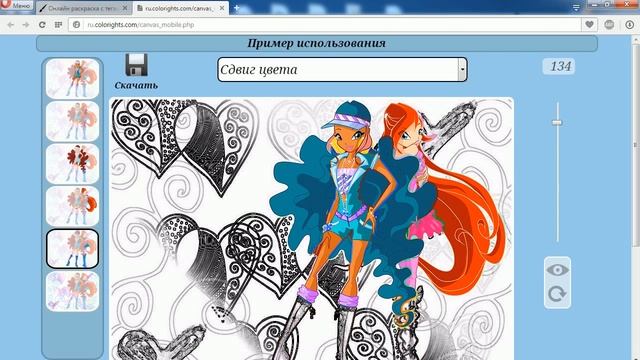Click the color shift vertical slider handle

[x=557, y=122]
